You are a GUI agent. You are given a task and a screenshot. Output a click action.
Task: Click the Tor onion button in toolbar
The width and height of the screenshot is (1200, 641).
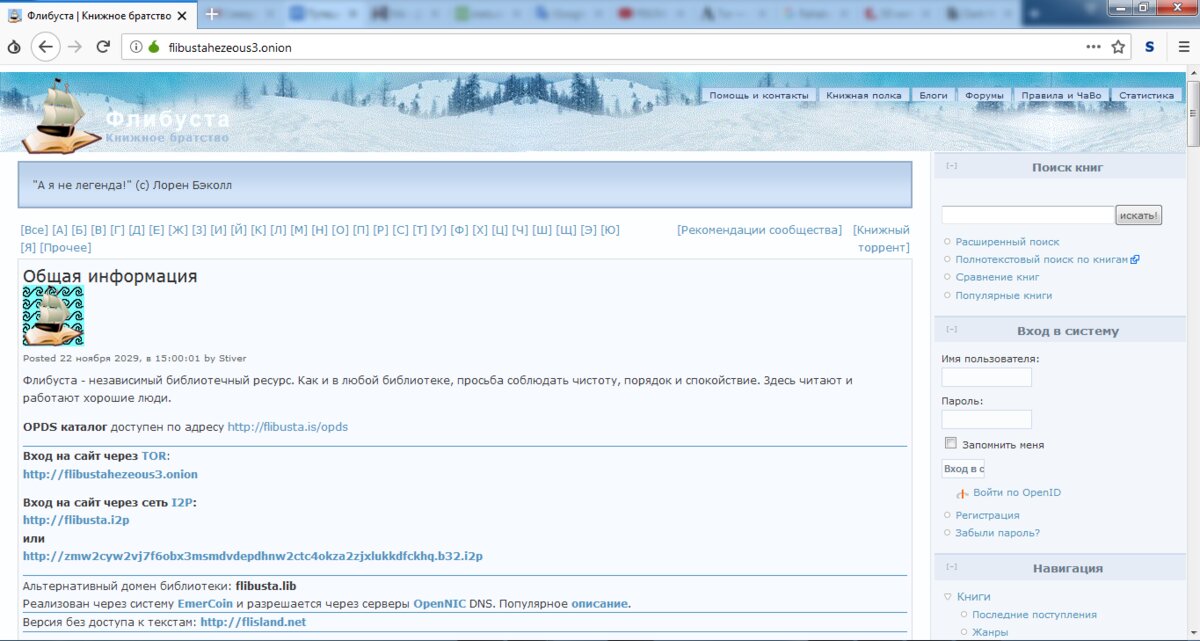click(14, 47)
